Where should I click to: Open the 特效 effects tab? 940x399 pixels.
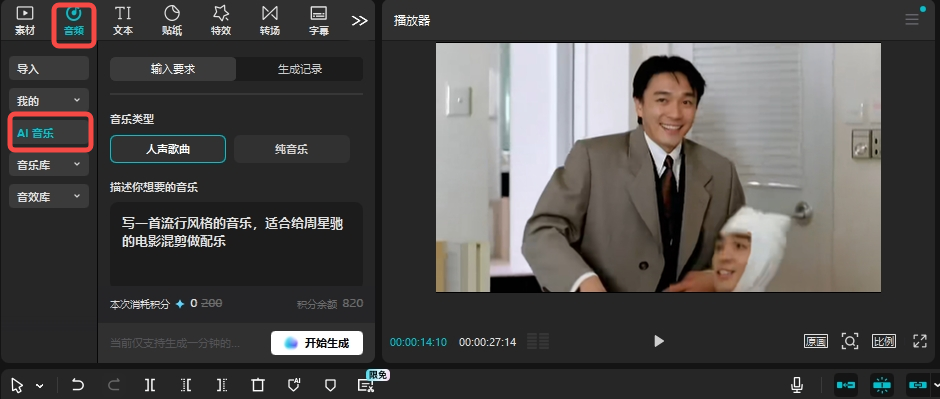click(221, 21)
